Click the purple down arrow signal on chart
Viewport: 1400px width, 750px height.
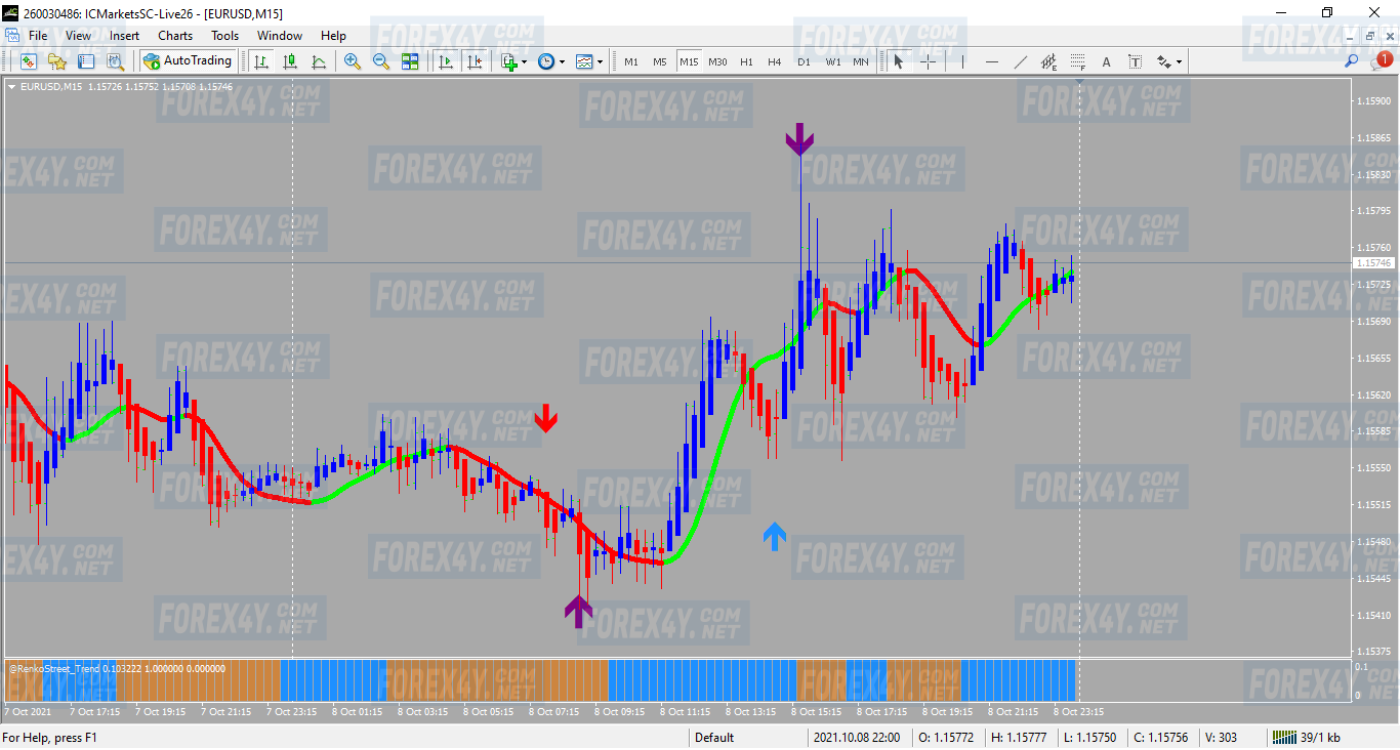click(799, 140)
